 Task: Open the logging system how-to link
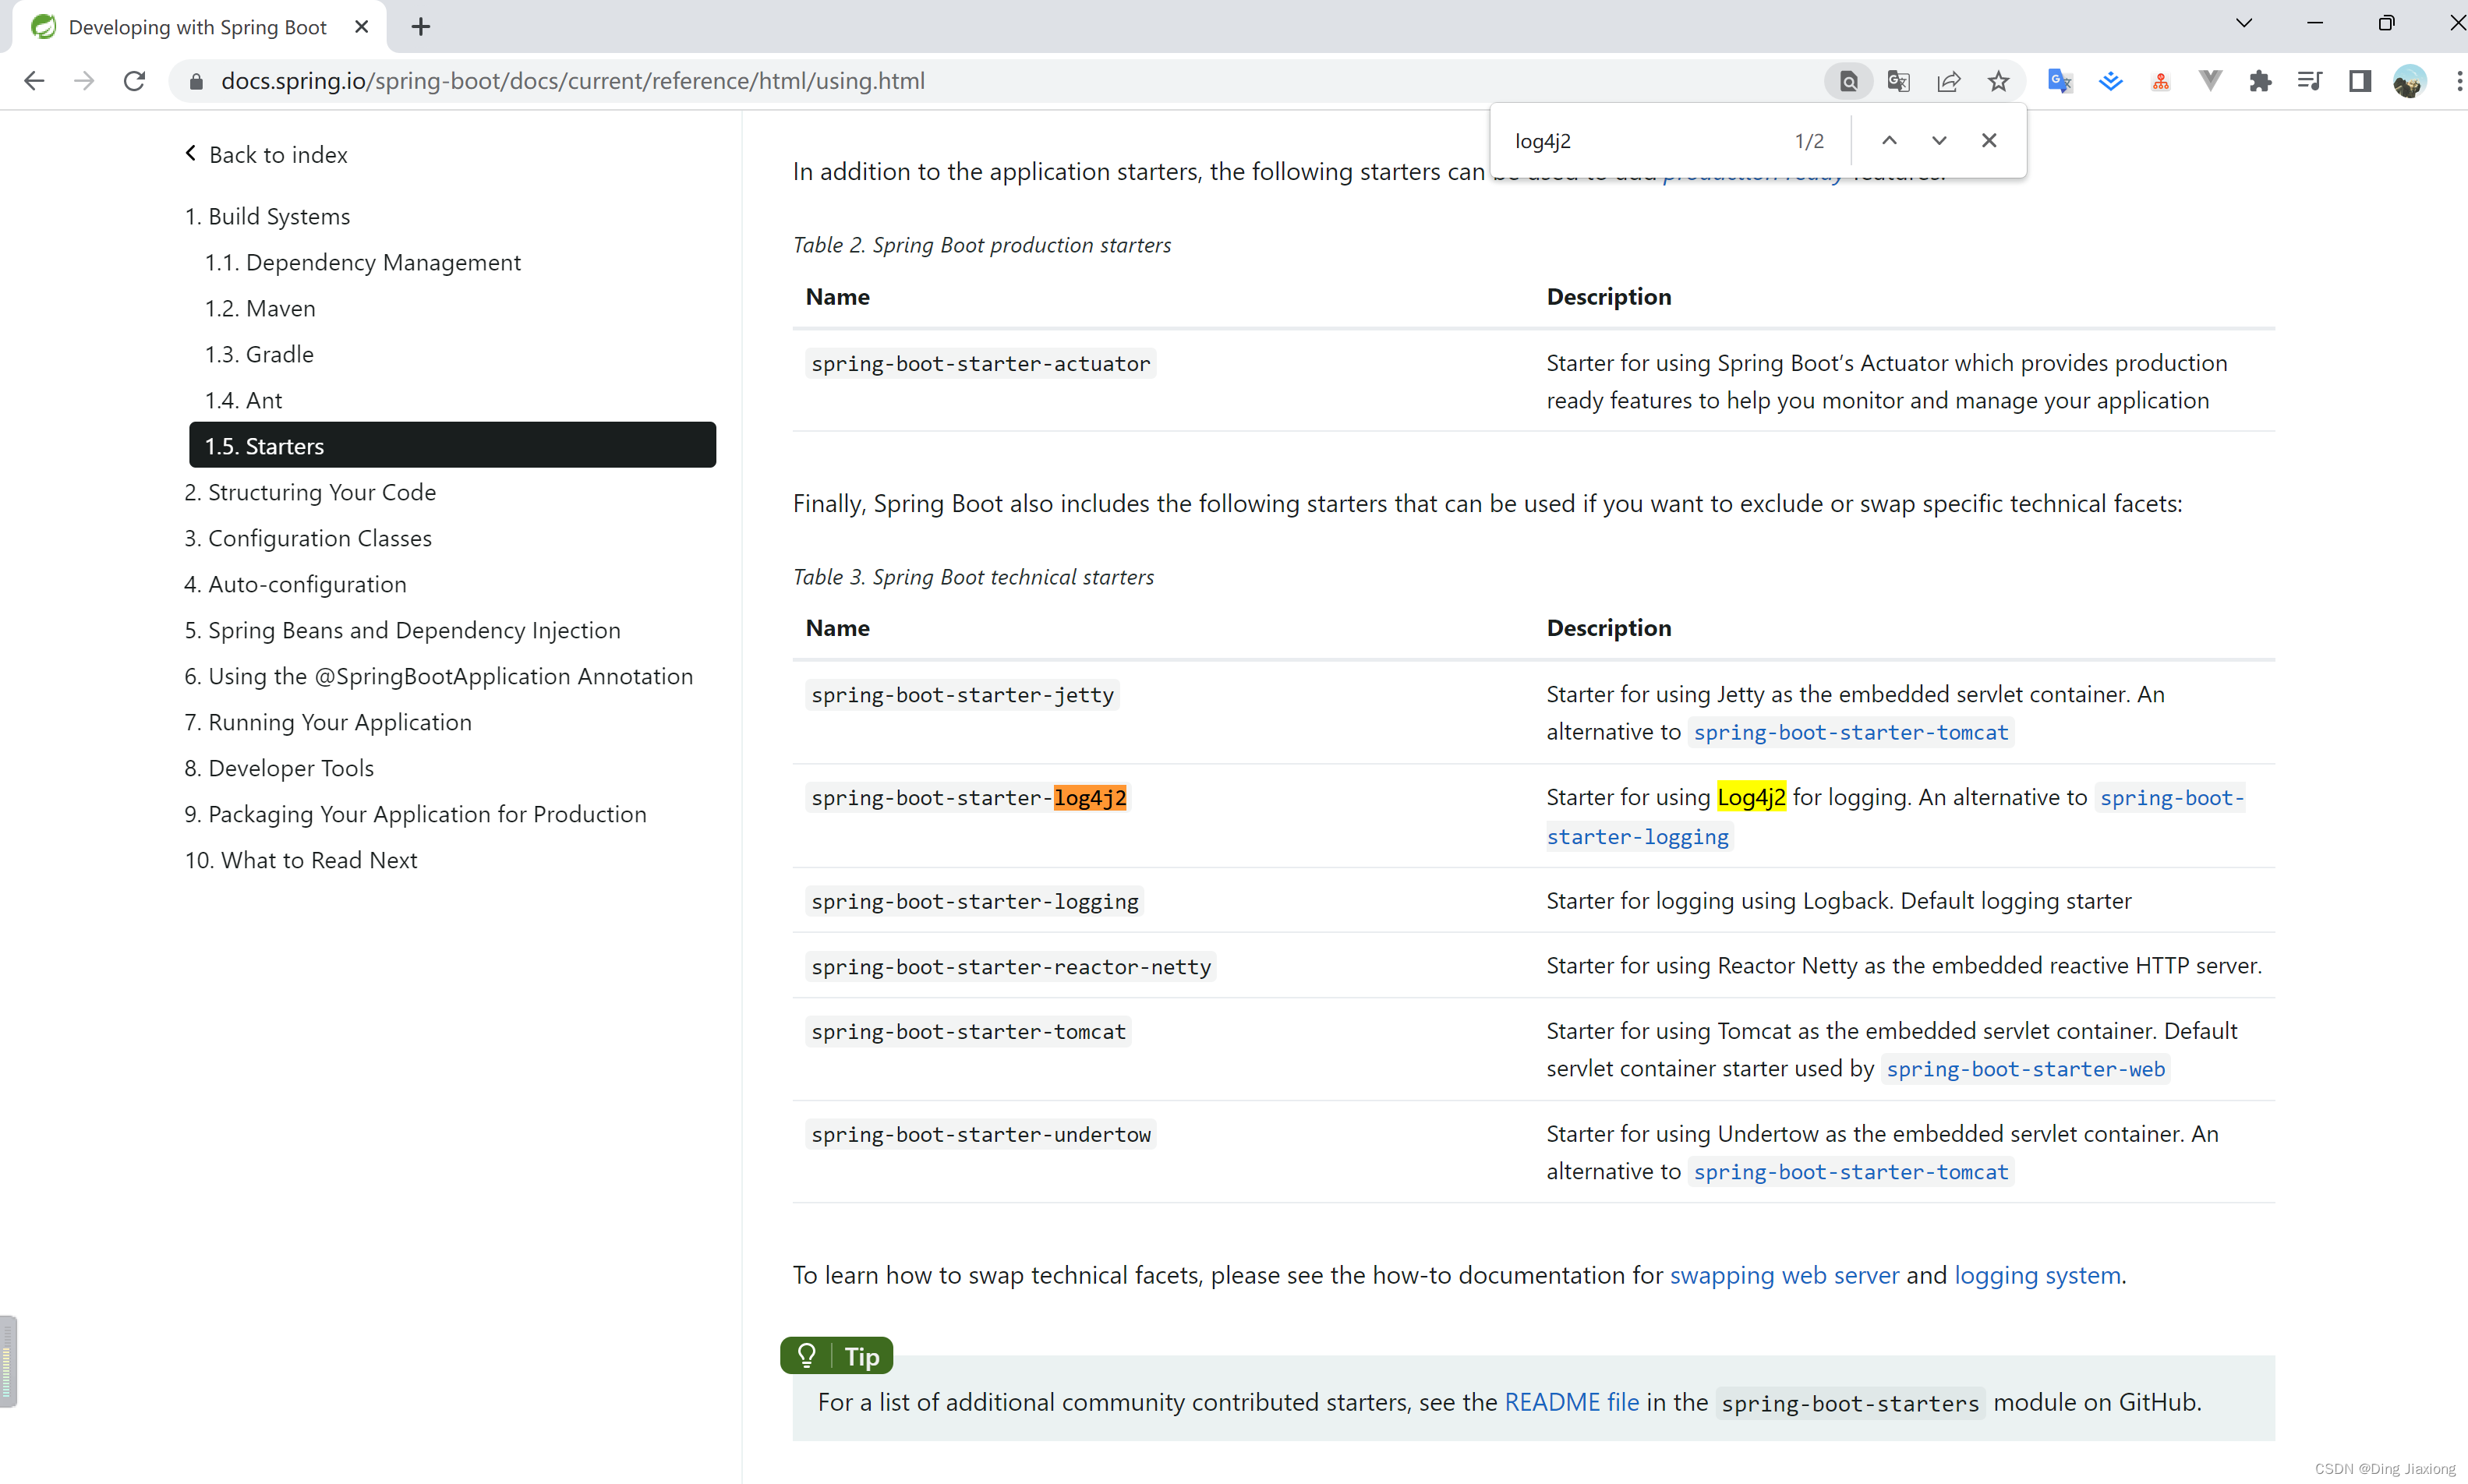(x=2037, y=1276)
